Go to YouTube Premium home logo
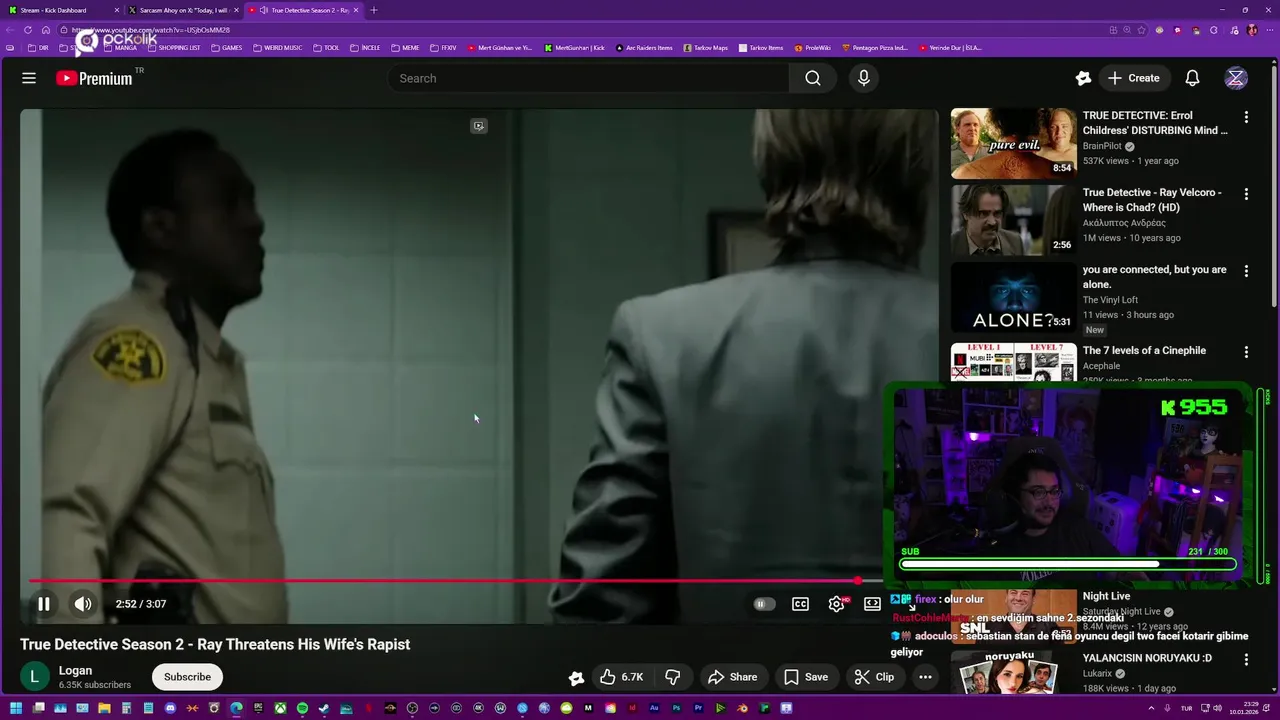 95,78
